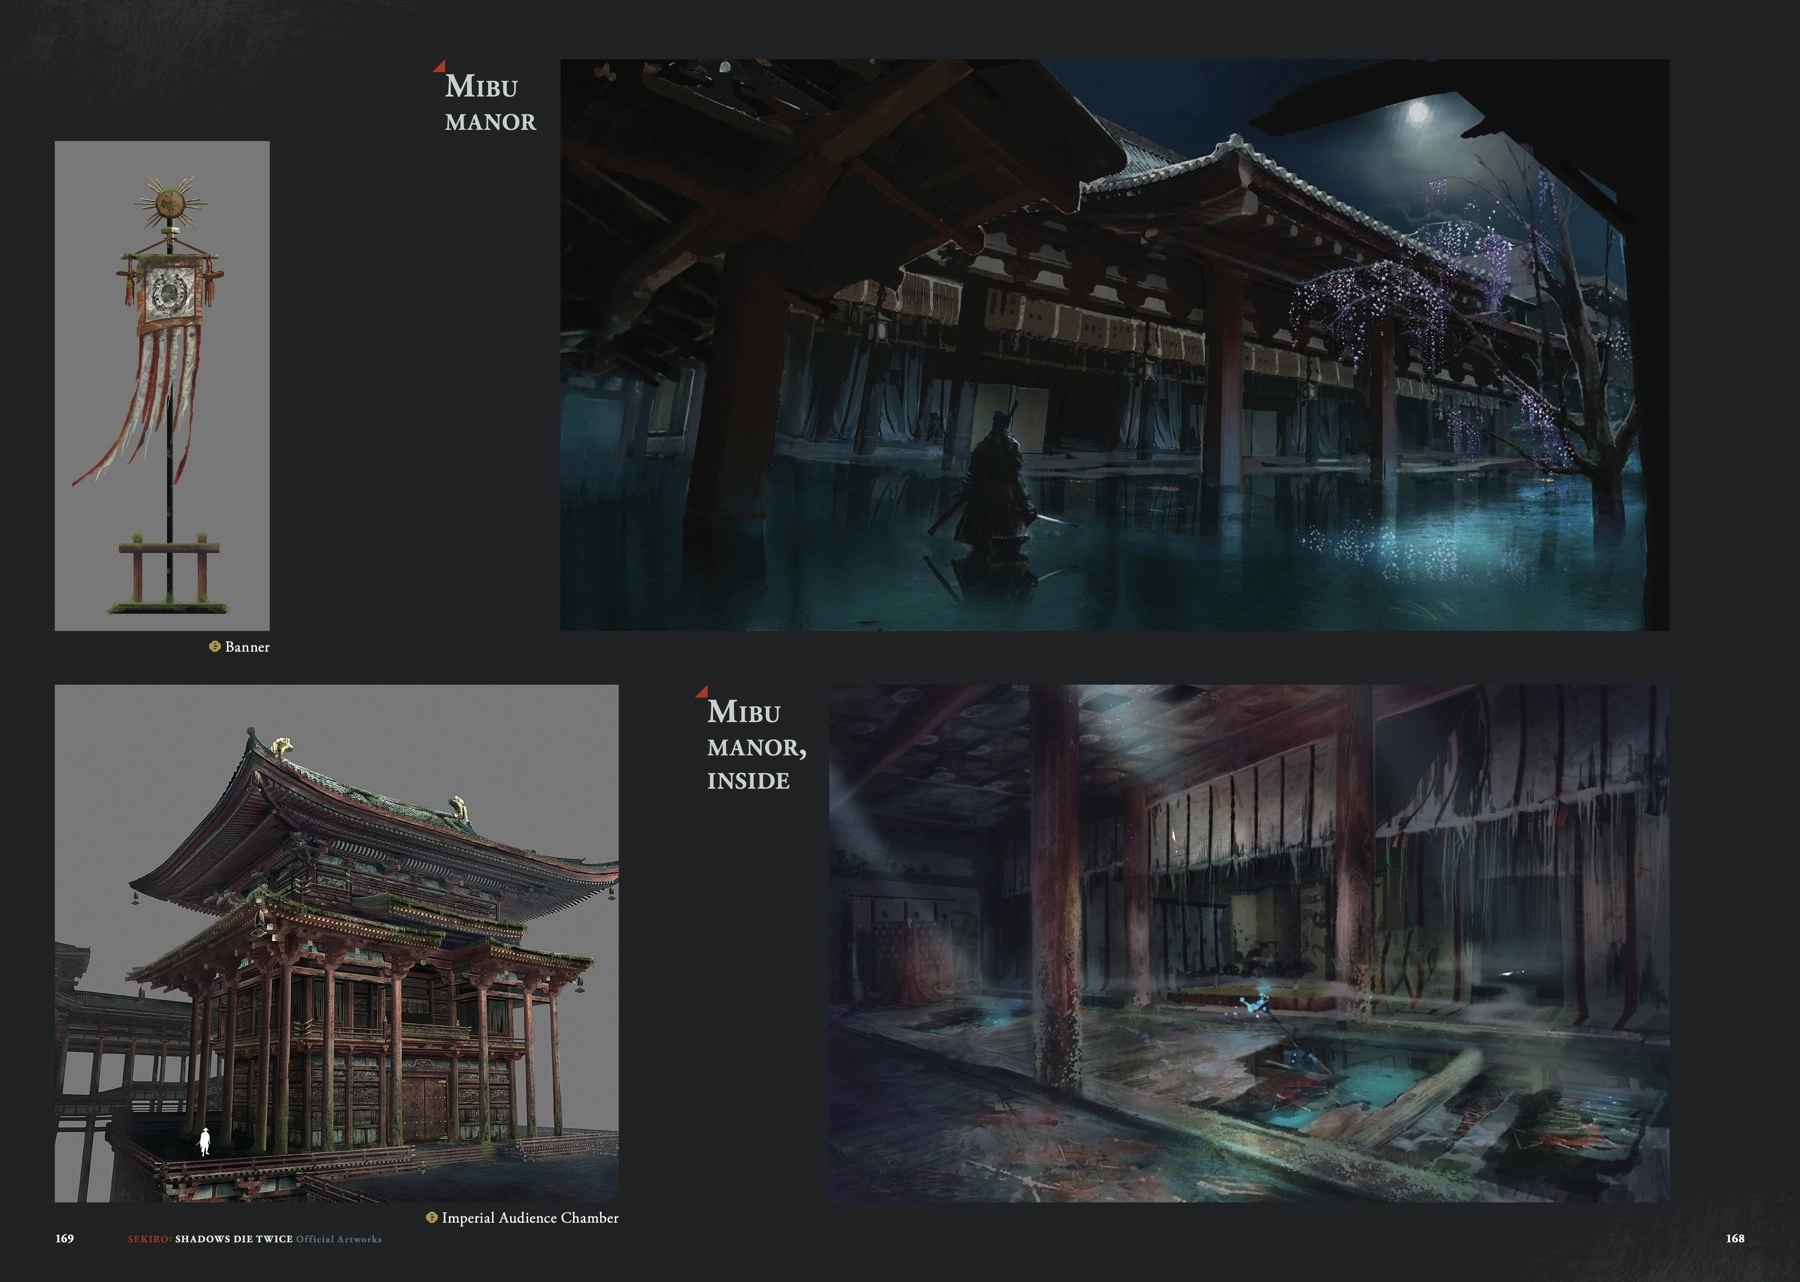Click the "Official Artworks" footer text
This screenshot has height=1282, width=1800.
(339, 1239)
